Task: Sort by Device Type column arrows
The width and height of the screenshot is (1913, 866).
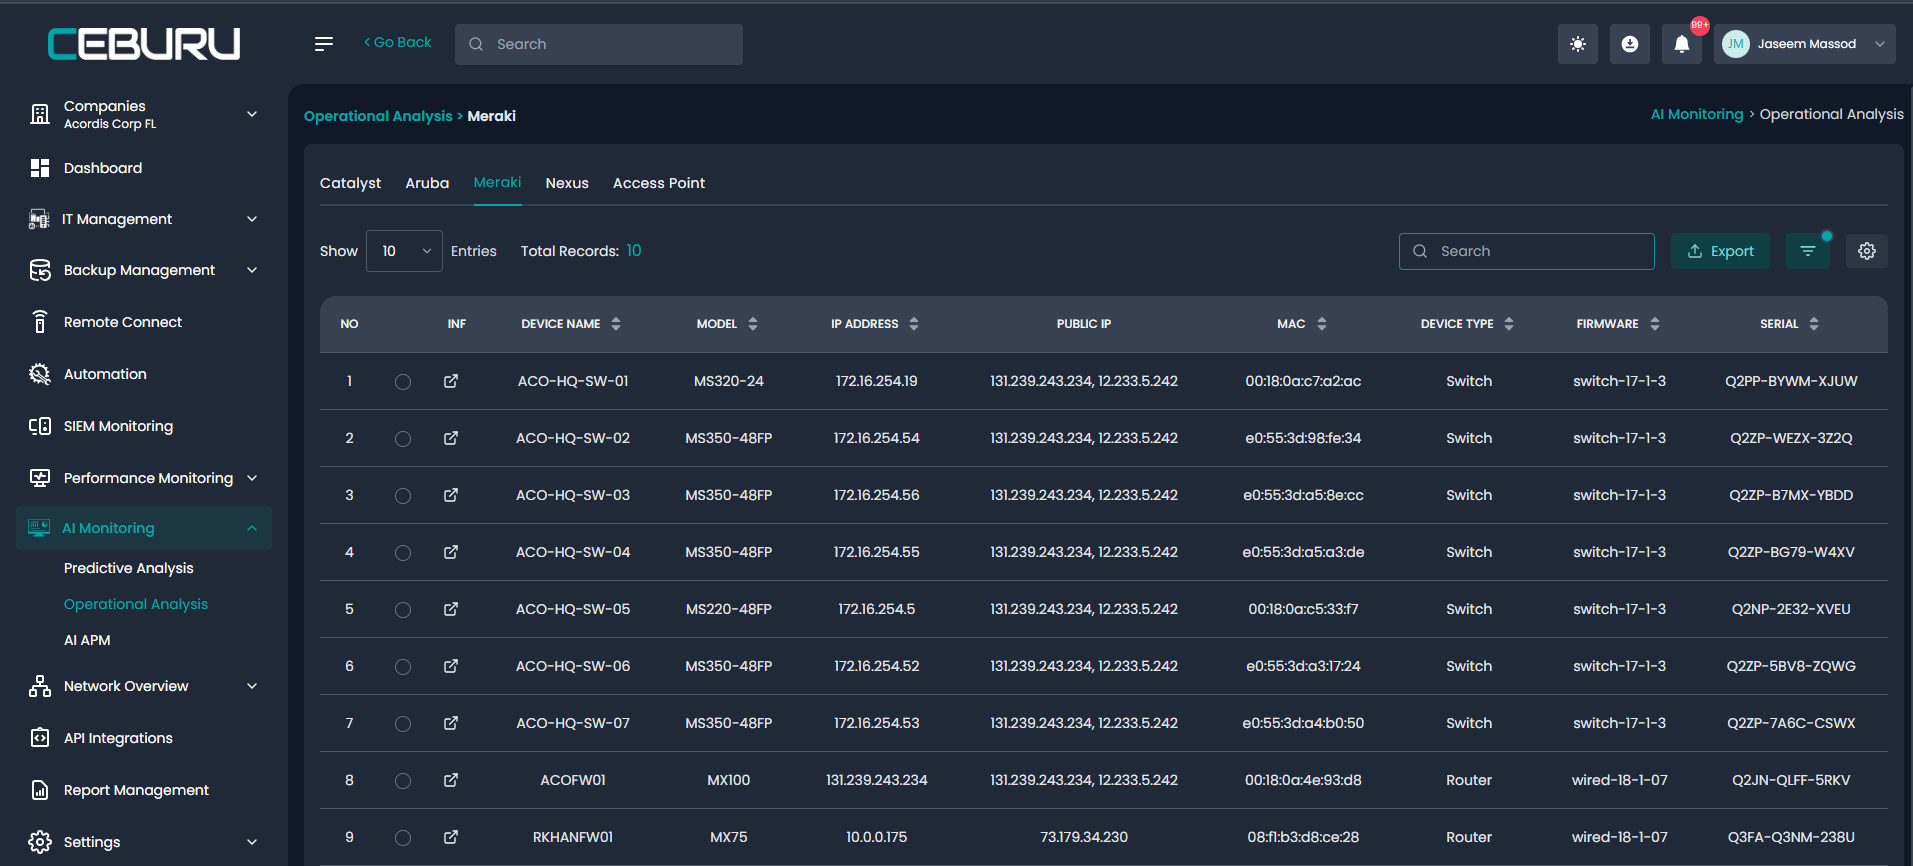Action: pos(1509,324)
